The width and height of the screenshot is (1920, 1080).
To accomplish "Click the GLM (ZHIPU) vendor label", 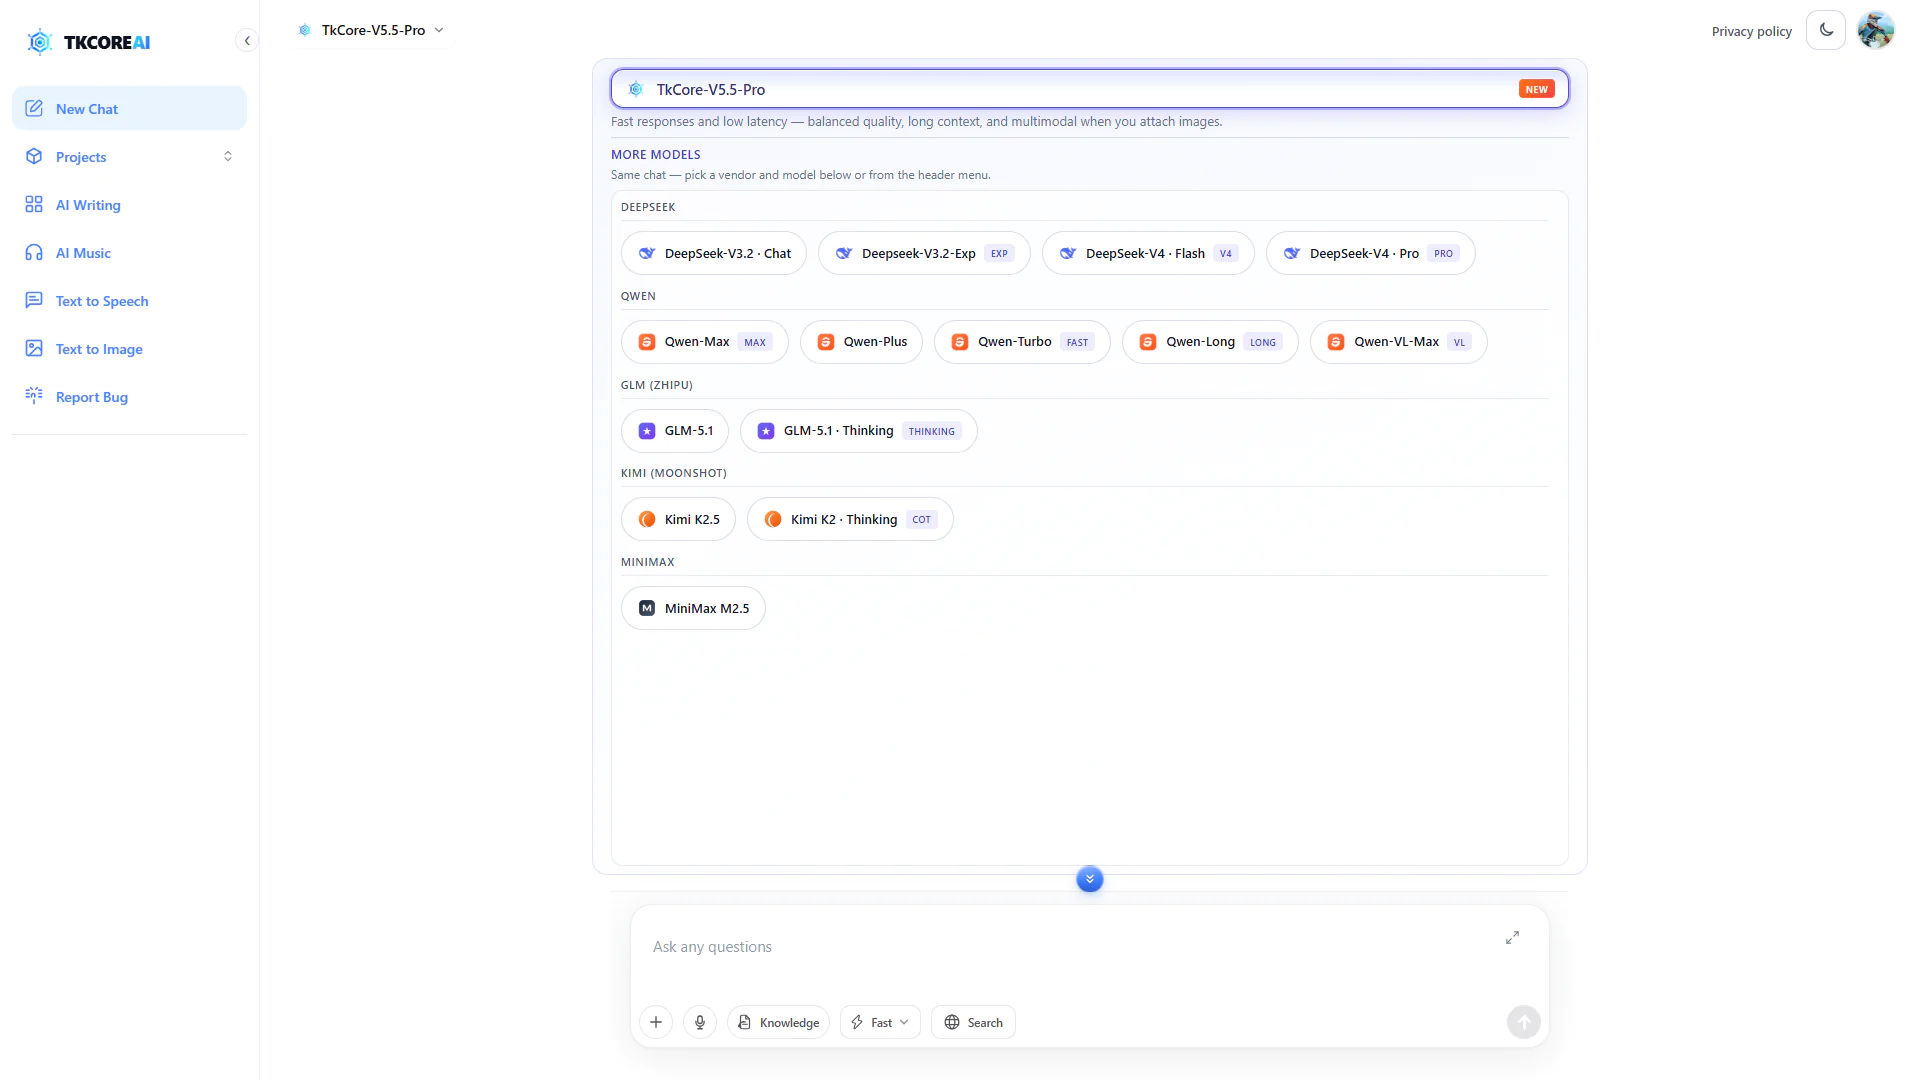I will click(657, 385).
